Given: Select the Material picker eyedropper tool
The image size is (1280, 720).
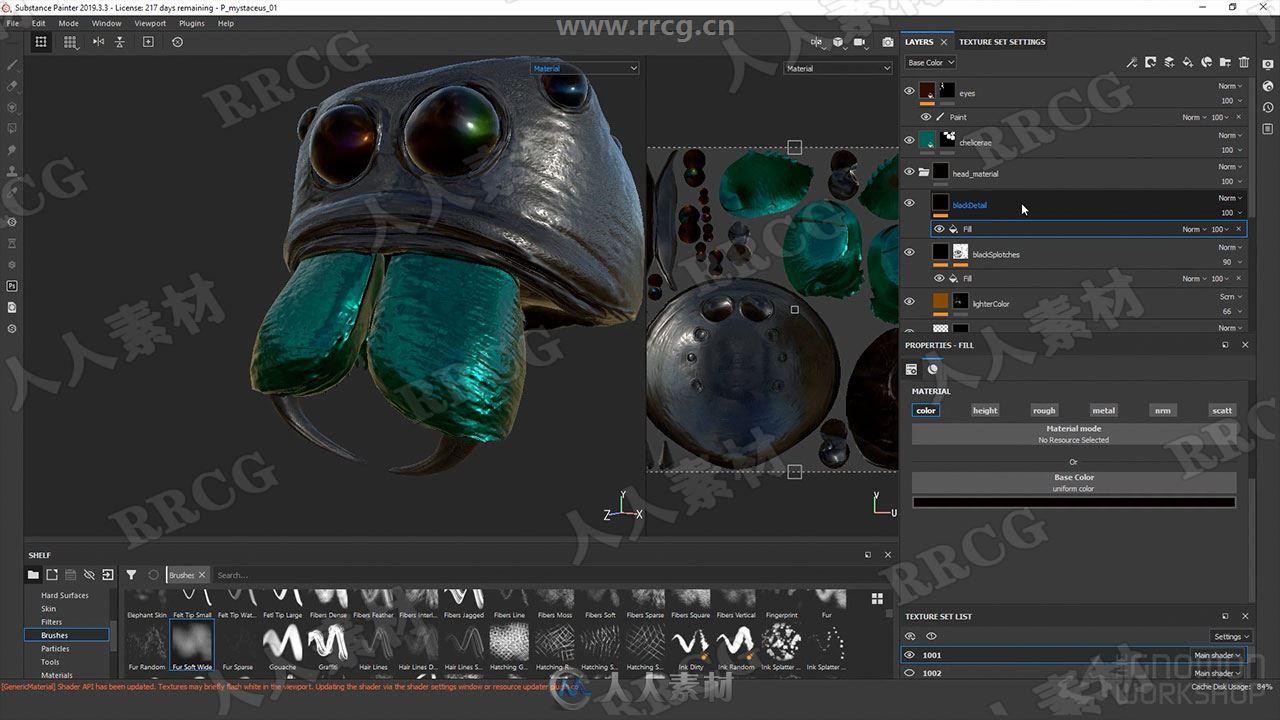Looking at the screenshot, I should point(12,193).
